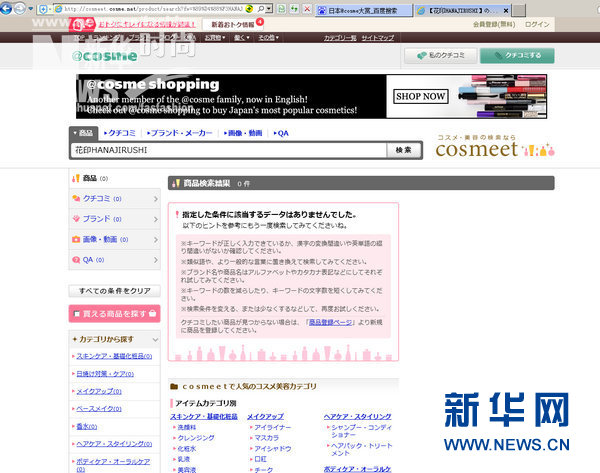Open the その他 dropdown menu
Screen dimensions: 600x473
[269, 38]
